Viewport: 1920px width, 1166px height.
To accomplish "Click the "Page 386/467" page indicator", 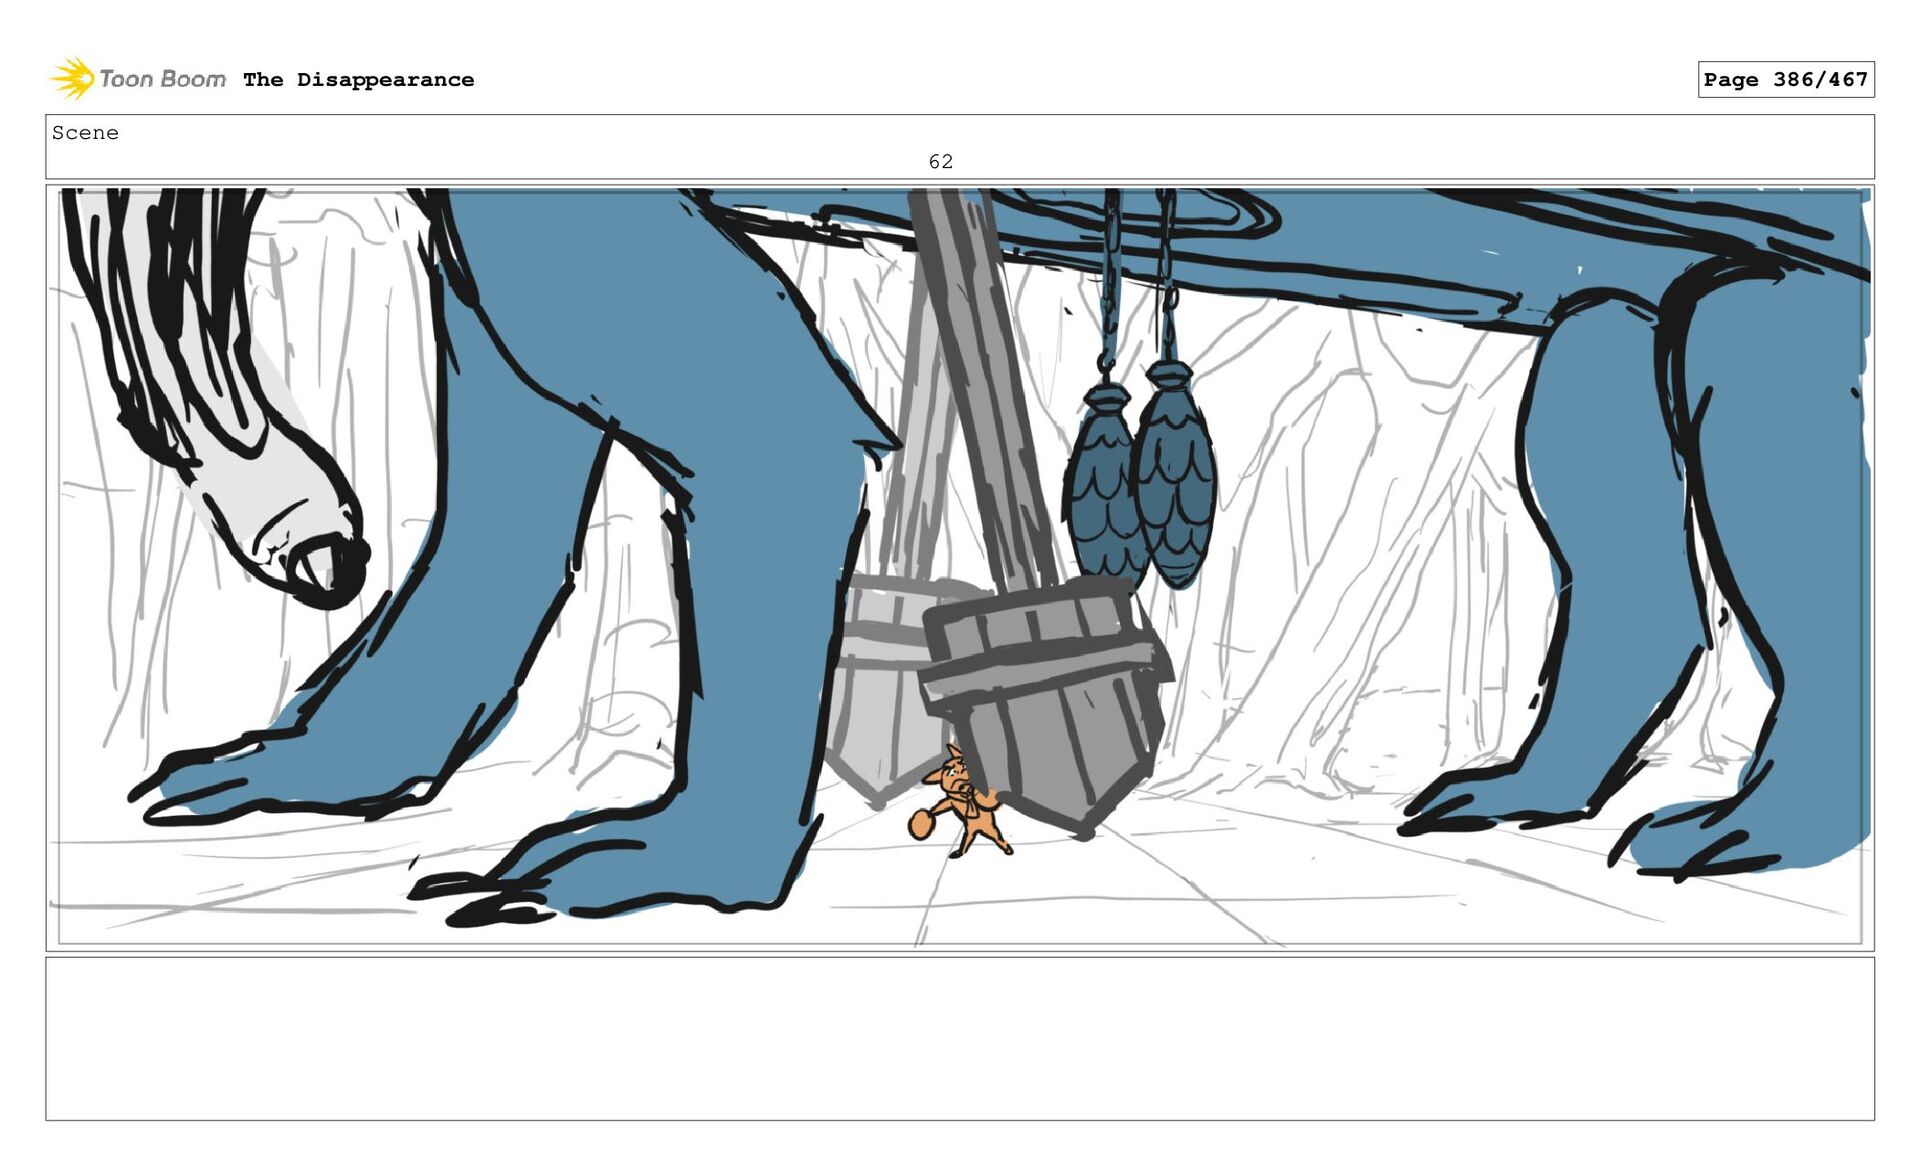I will point(1785,79).
